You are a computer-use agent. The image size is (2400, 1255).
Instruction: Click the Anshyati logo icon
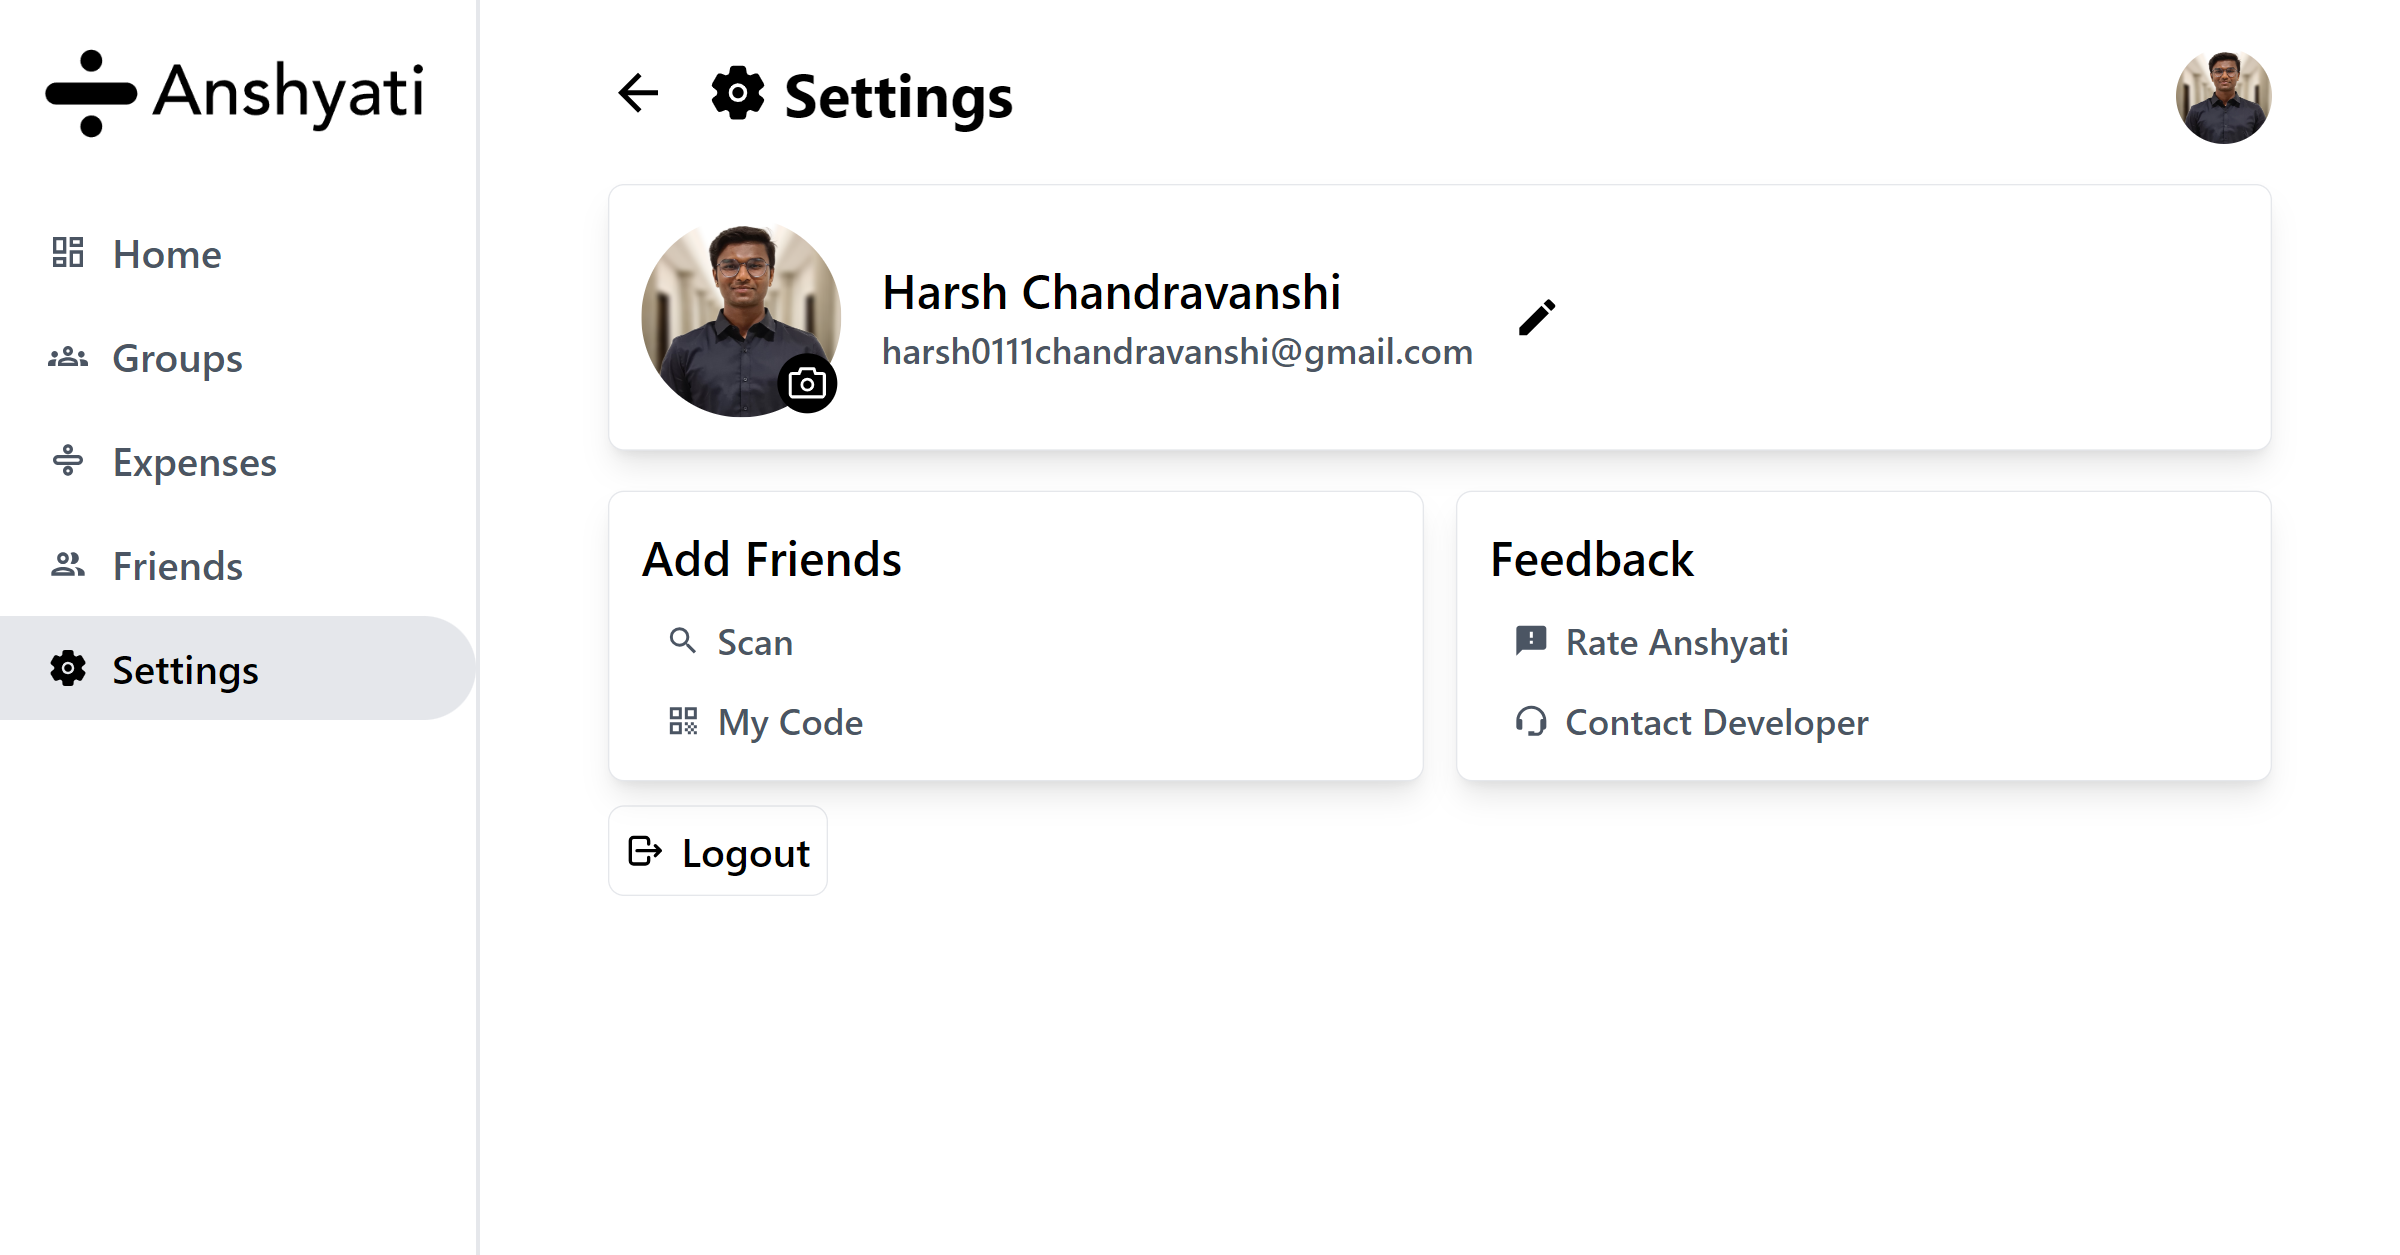(91, 93)
